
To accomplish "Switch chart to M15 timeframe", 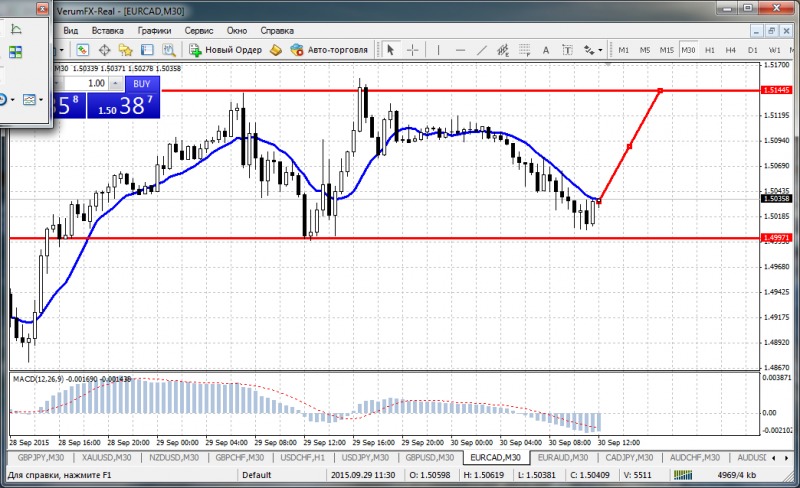I will pos(666,49).
